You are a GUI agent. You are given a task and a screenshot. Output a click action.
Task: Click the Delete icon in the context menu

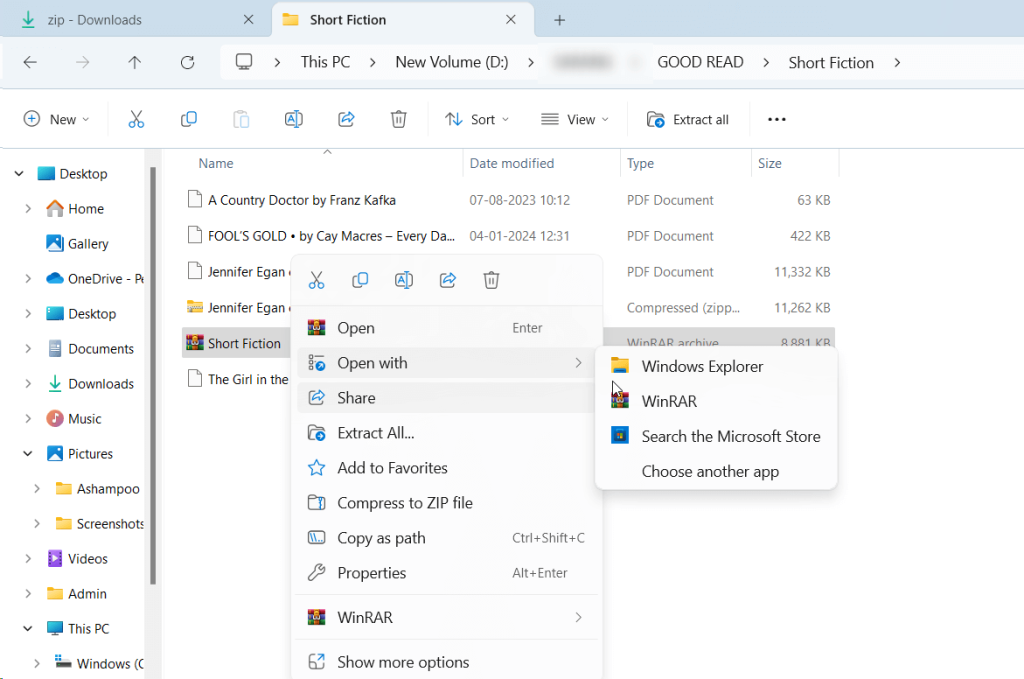click(491, 280)
